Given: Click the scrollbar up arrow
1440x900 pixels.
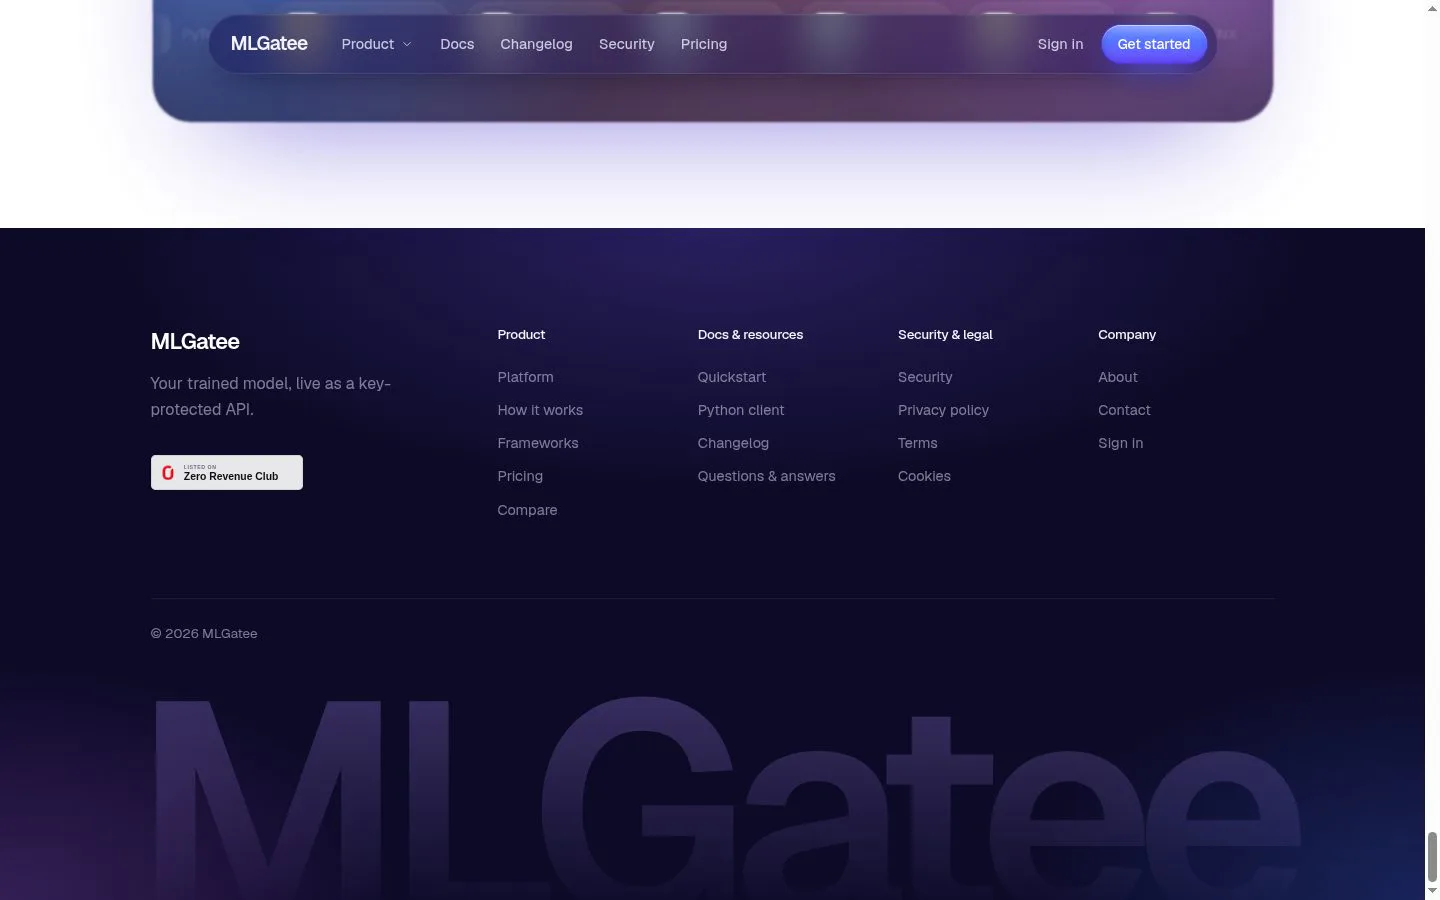Looking at the screenshot, I should tap(1432, 8).
